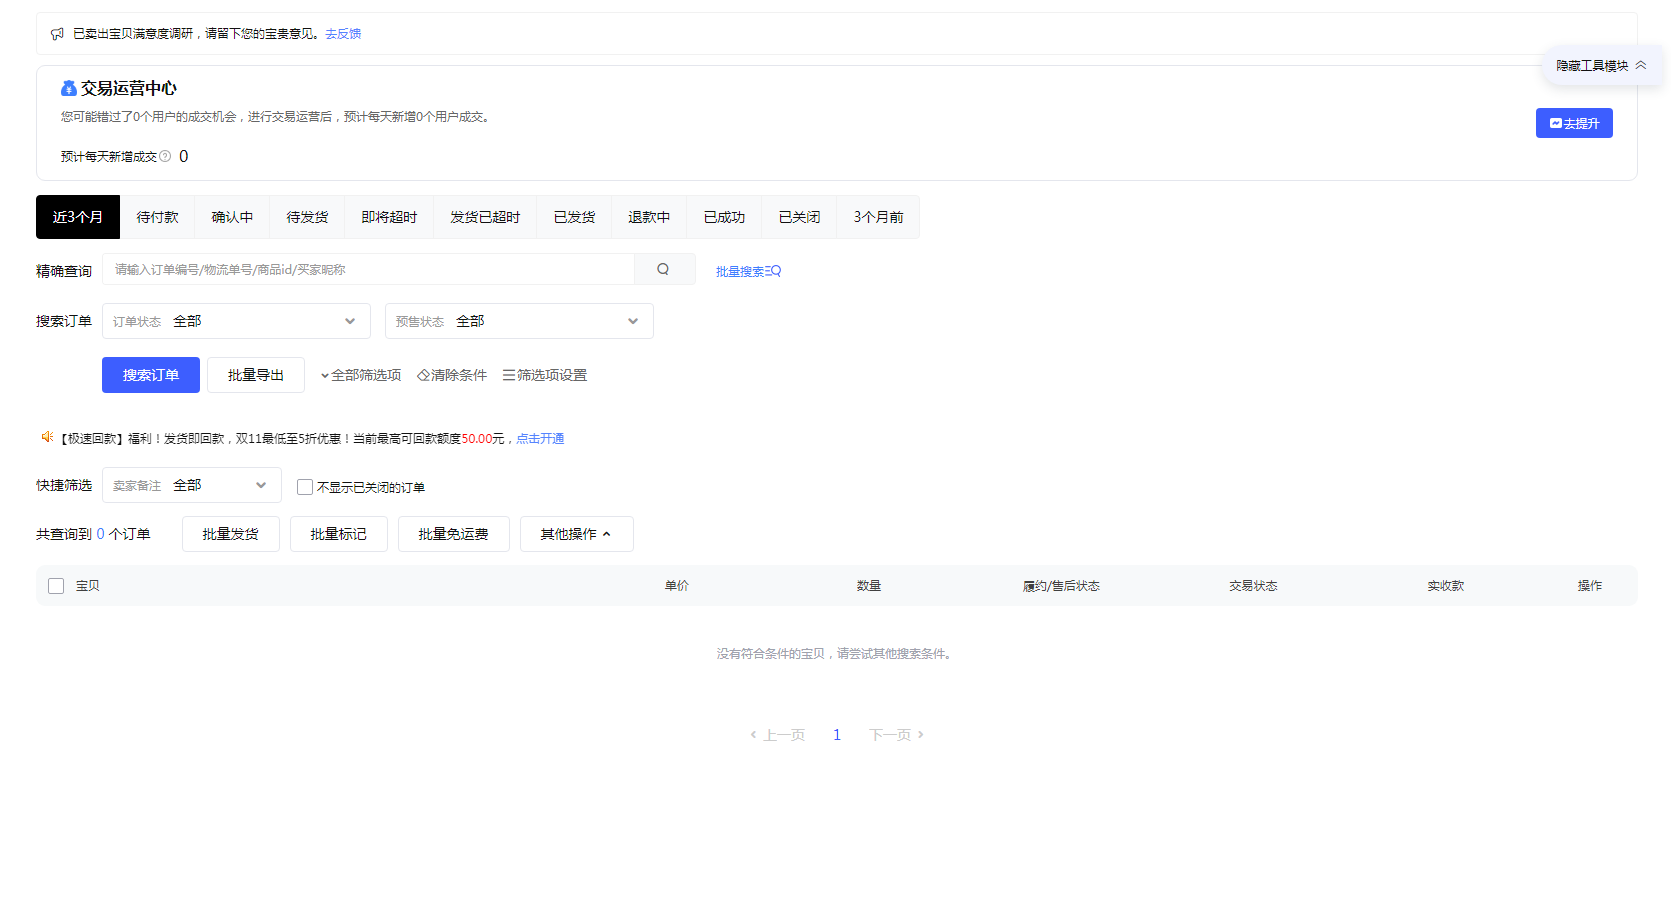1671x897 pixels.
Task: Switch to 待发货 tab
Action: point(307,217)
